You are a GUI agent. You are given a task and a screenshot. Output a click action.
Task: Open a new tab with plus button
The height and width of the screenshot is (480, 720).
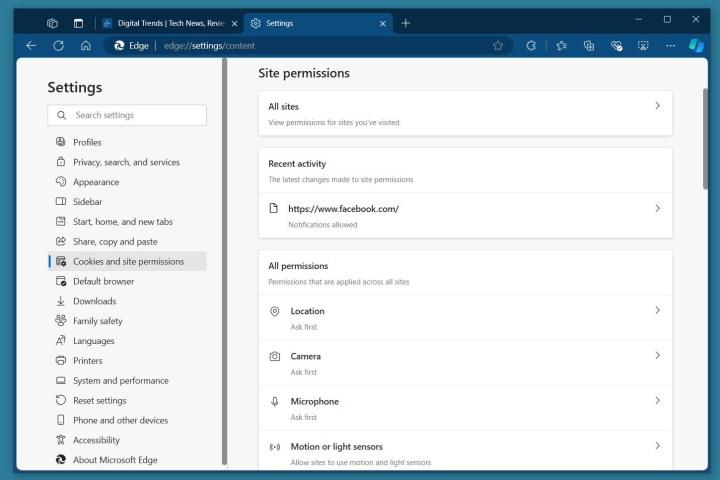point(405,22)
